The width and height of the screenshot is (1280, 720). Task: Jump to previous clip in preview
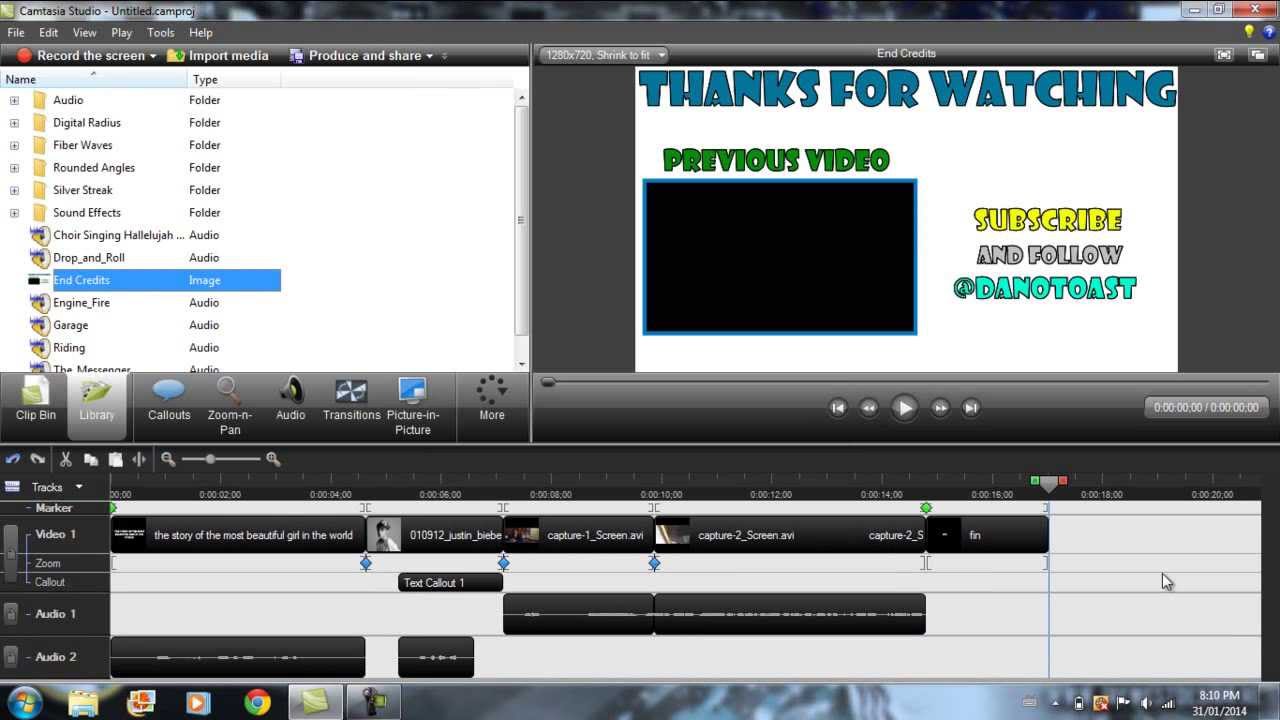[x=838, y=407]
